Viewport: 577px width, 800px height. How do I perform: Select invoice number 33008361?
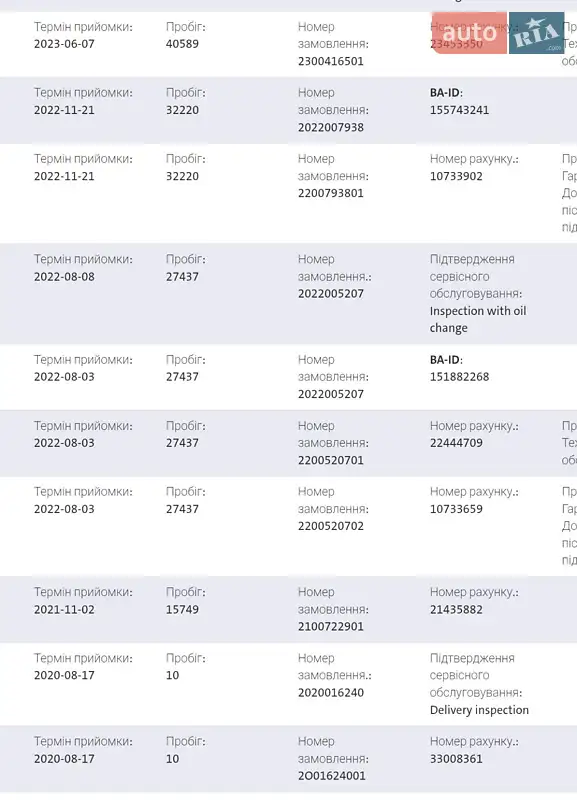click(456, 759)
